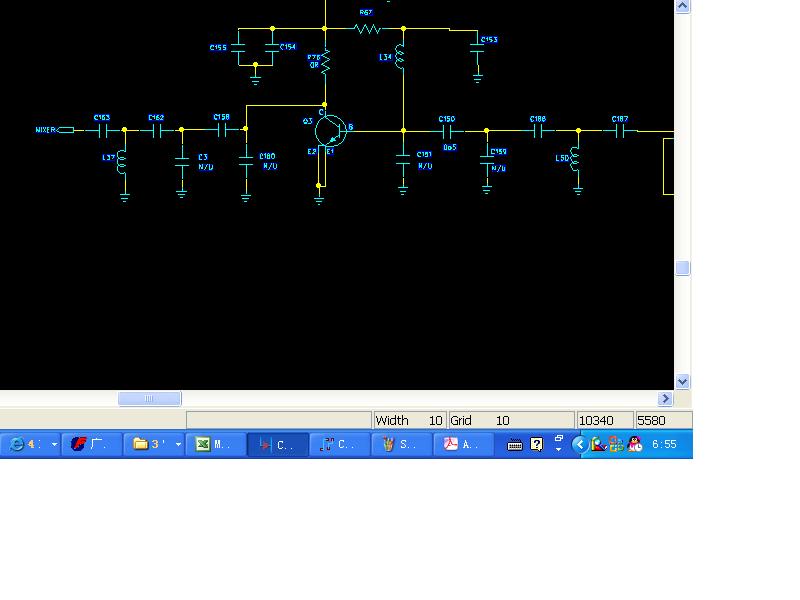Screen dimensions: 800x600
Task: Click the vertical scrollbar up arrow
Action: (683, 6)
